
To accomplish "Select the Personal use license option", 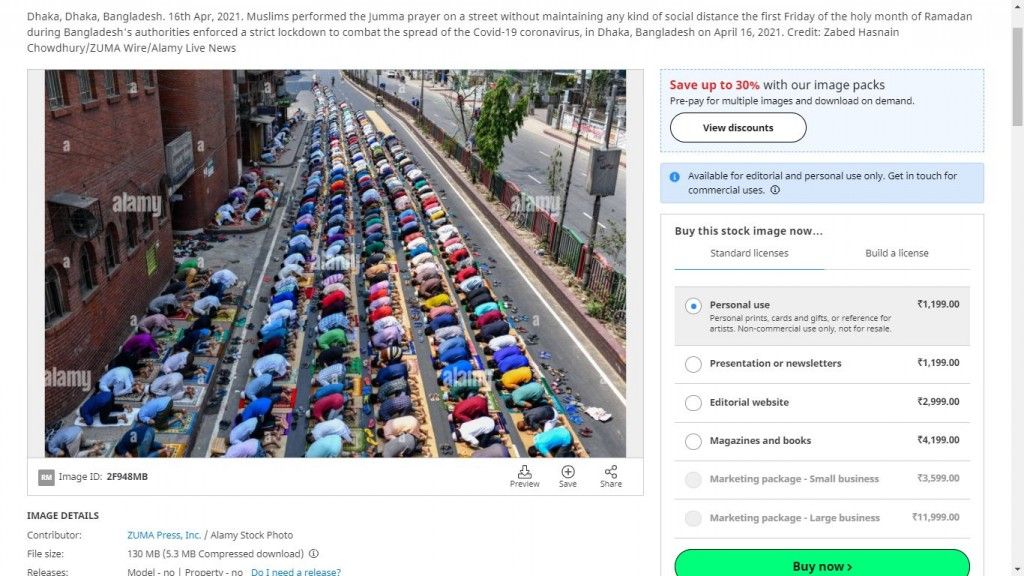I will point(694,306).
